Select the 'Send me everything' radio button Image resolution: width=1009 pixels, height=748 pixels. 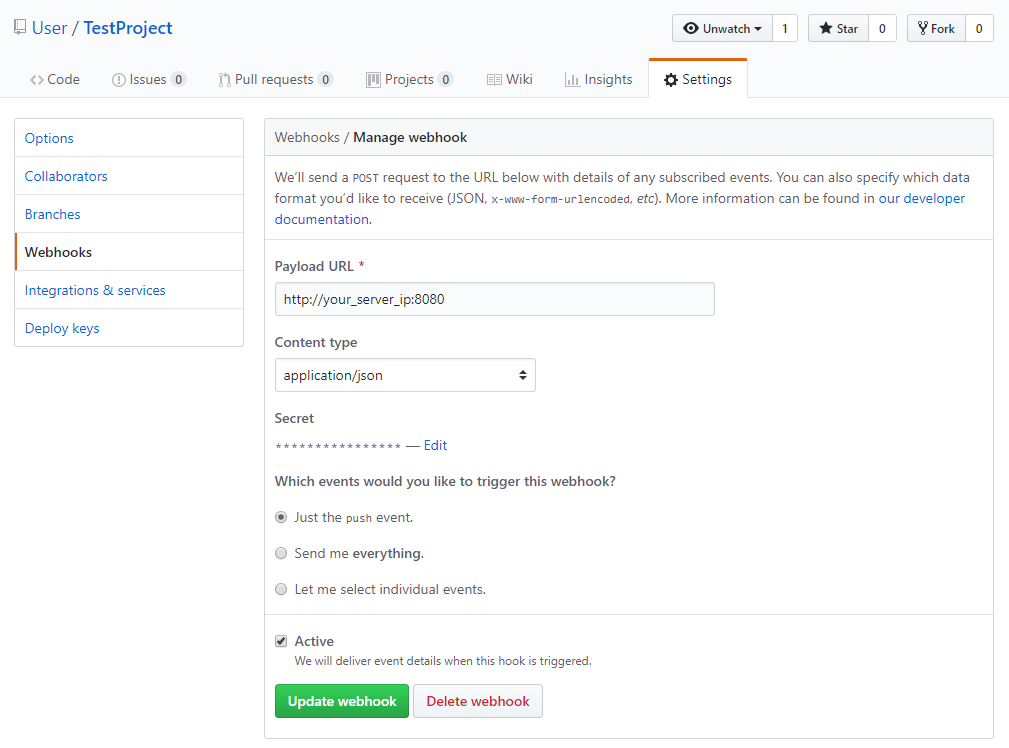pyautogui.click(x=281, y=553)
